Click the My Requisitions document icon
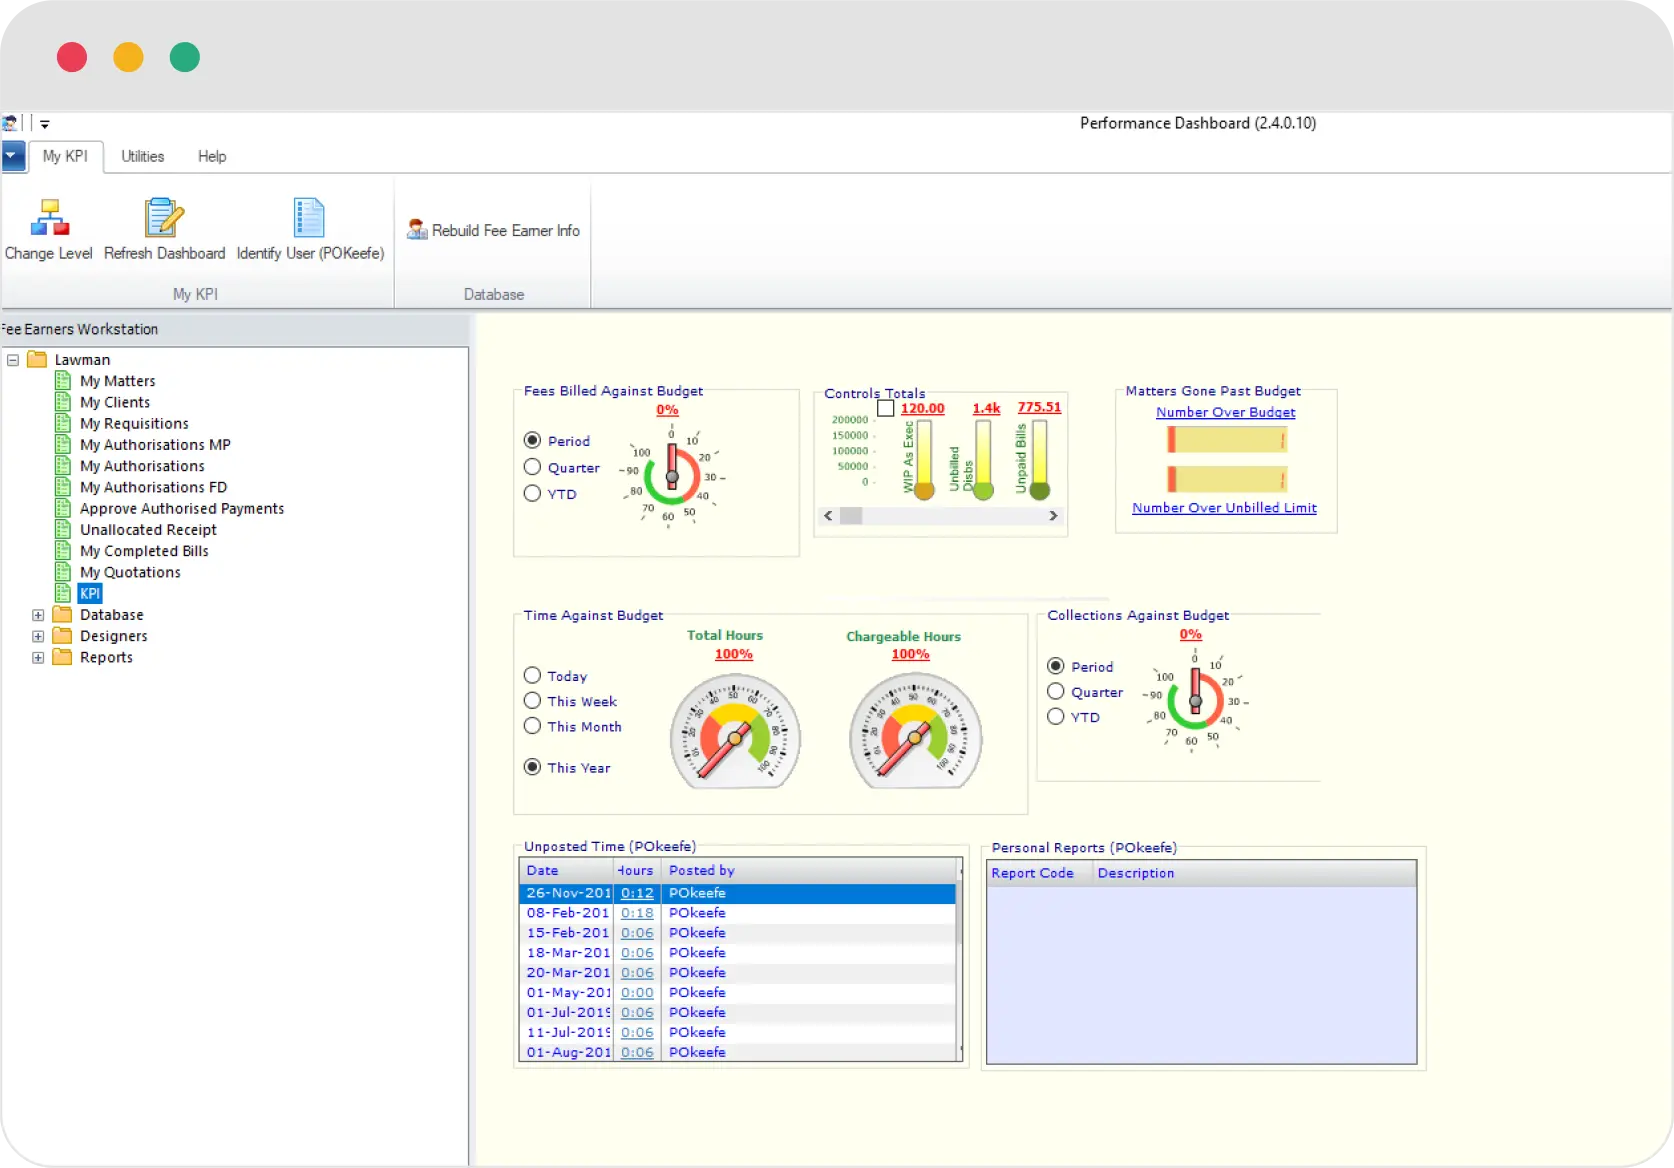The height and width of the screenshot is (1168, 1674). point(63,423)
